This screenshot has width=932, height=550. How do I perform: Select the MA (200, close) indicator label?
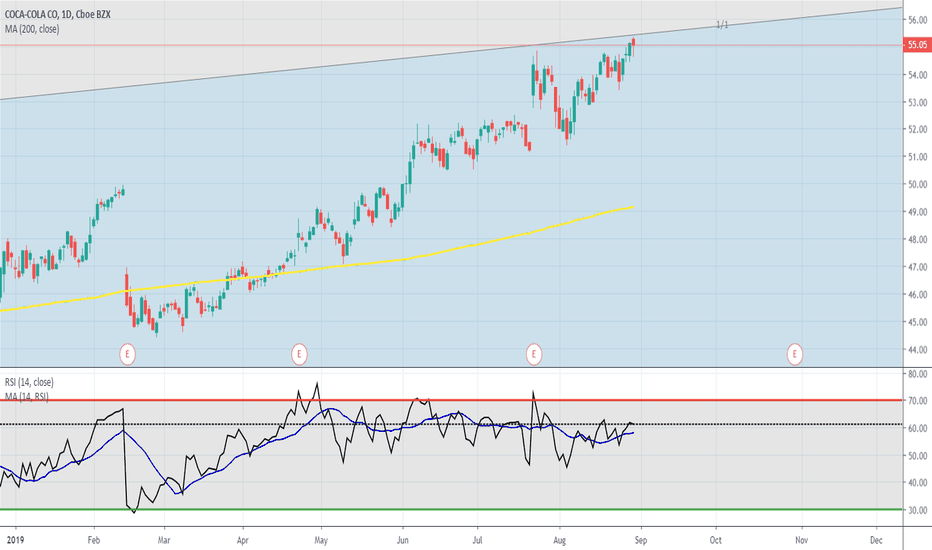tap(32, 29)
